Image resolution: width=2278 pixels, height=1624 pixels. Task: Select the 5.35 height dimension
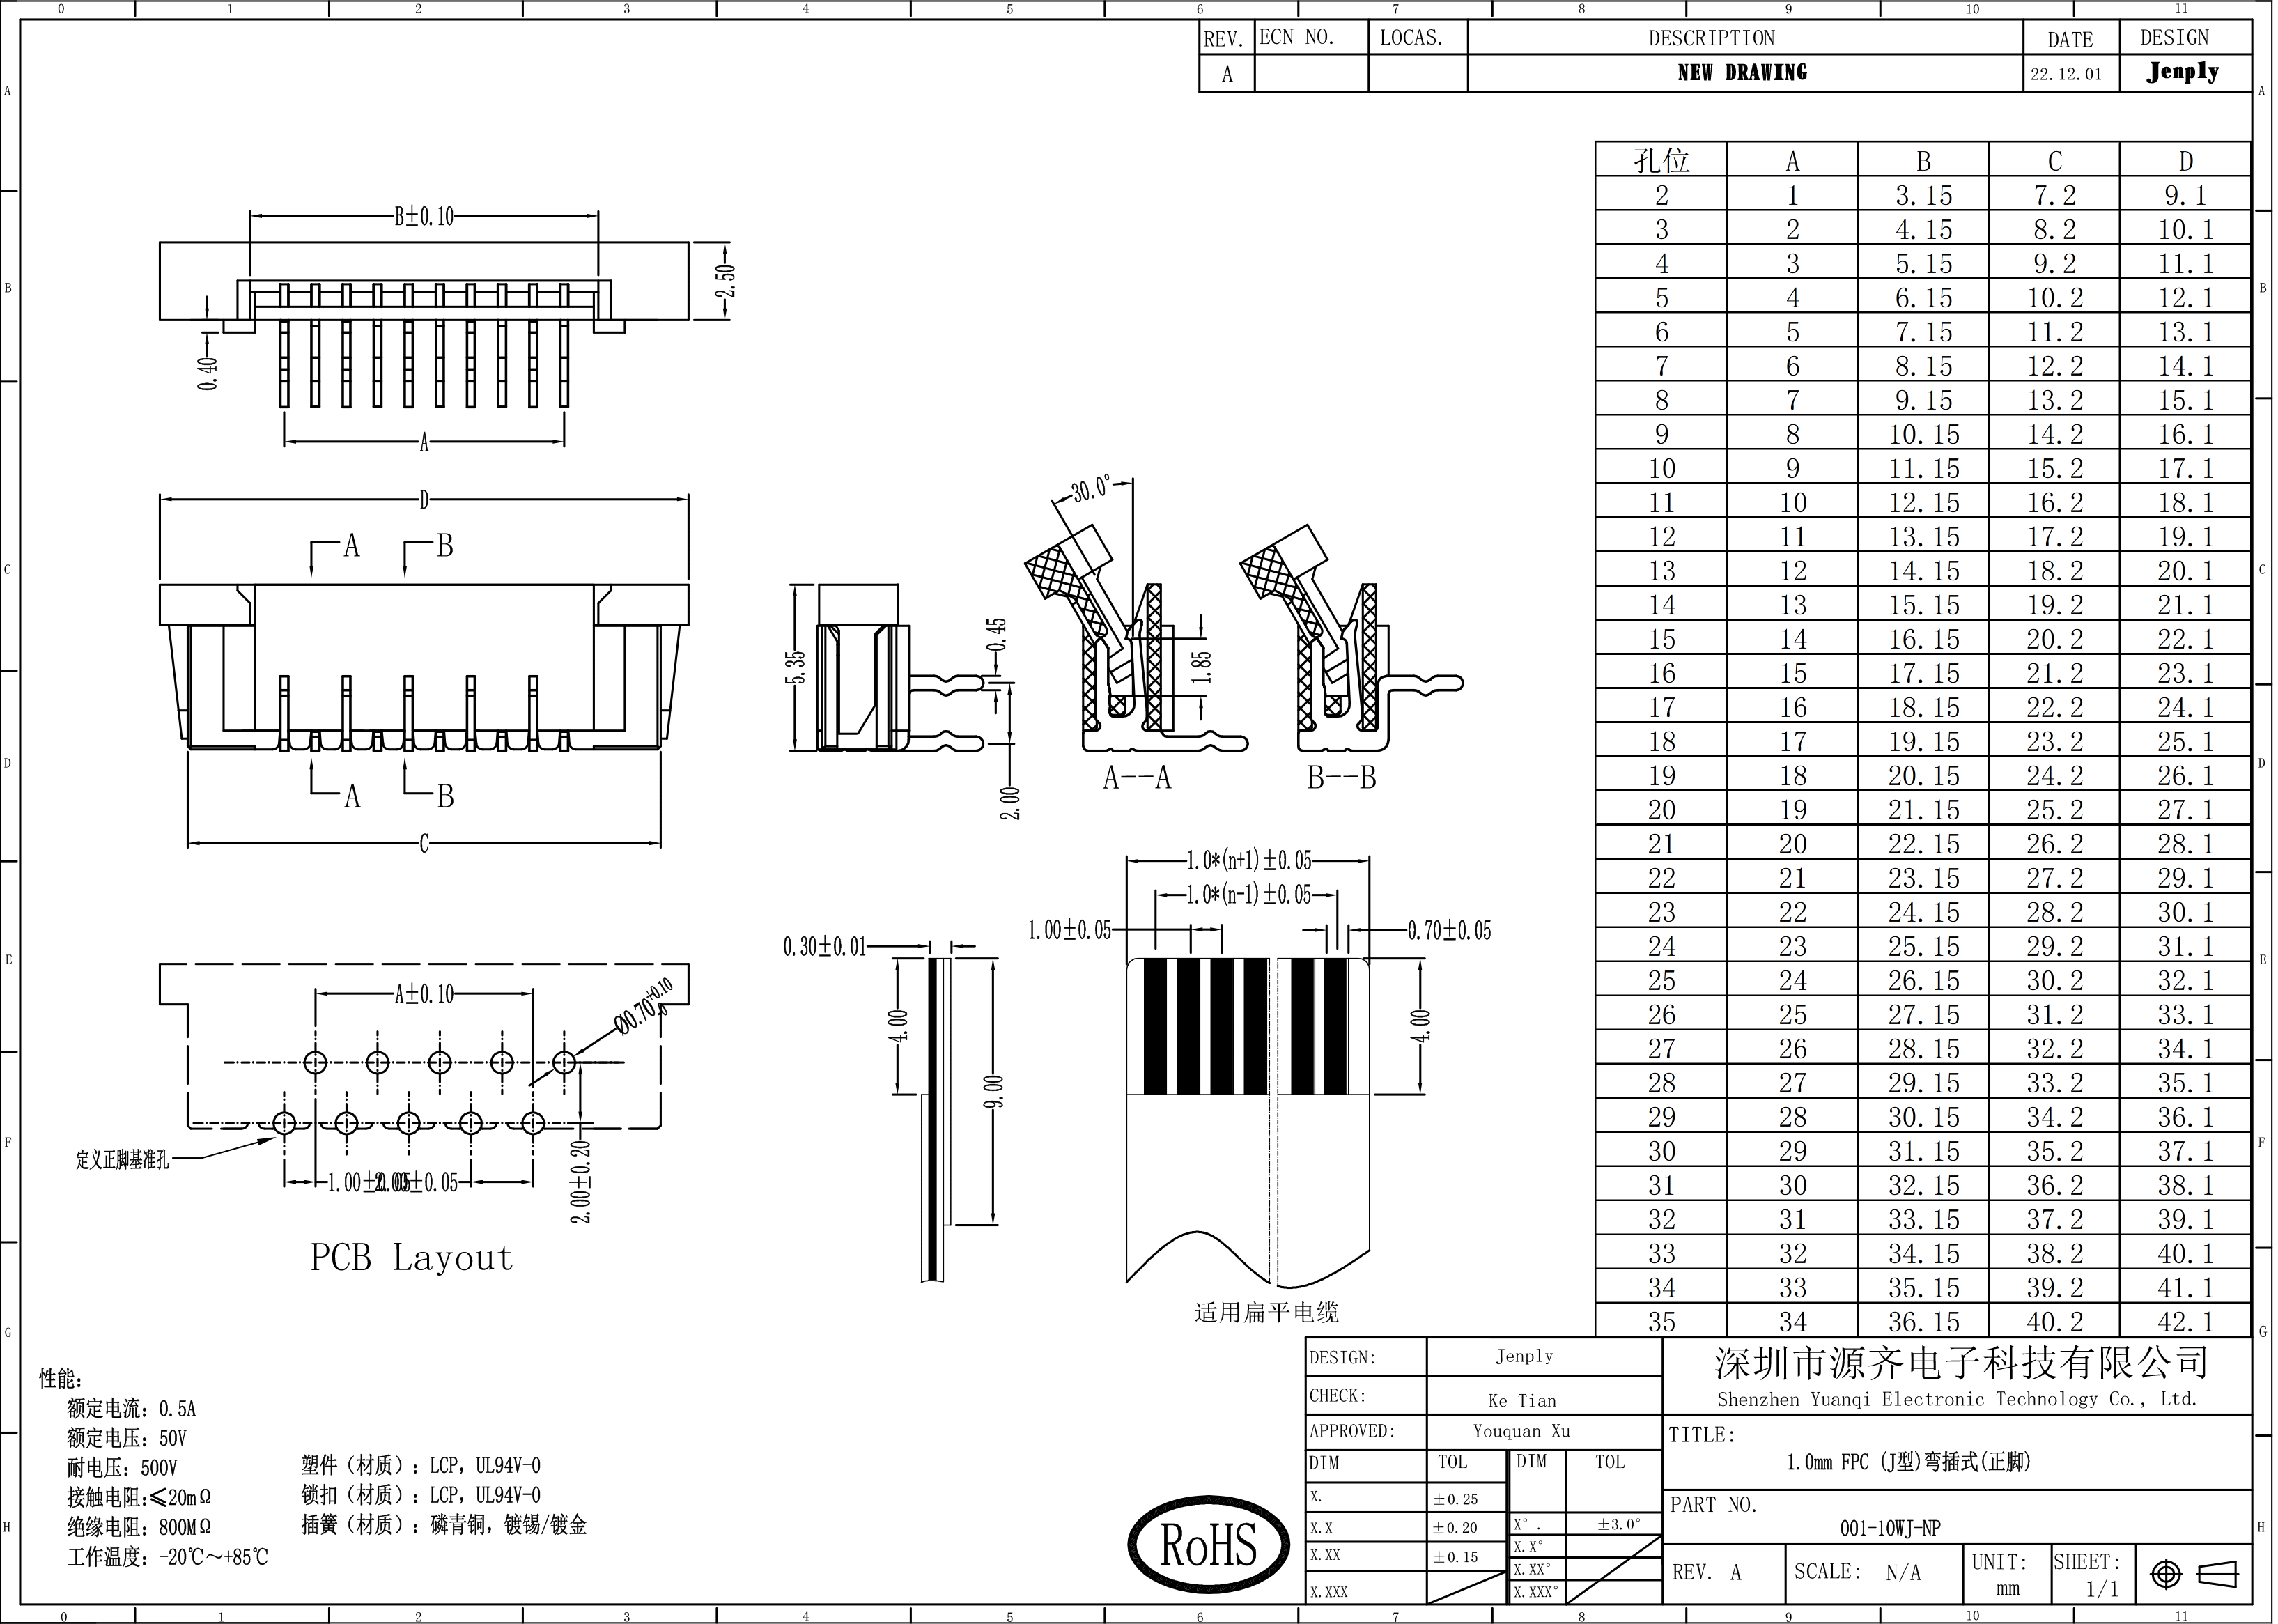[796, 667]
